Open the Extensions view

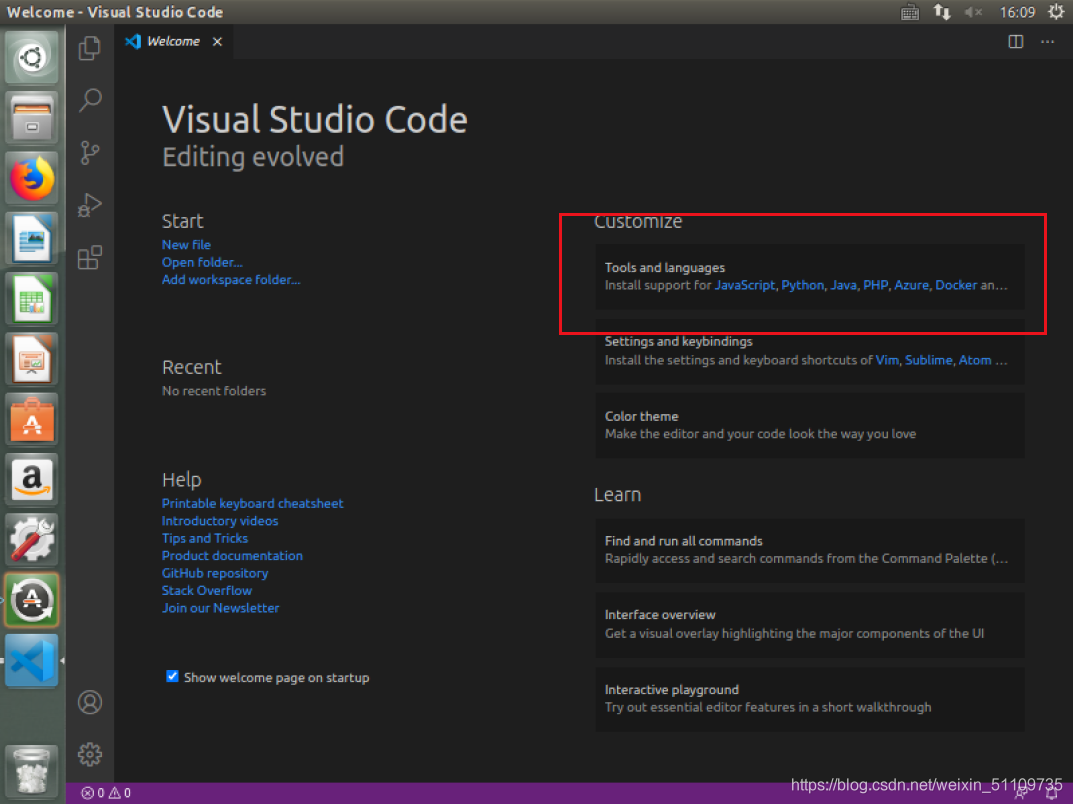pyautogui.click(x=90, y=258)
